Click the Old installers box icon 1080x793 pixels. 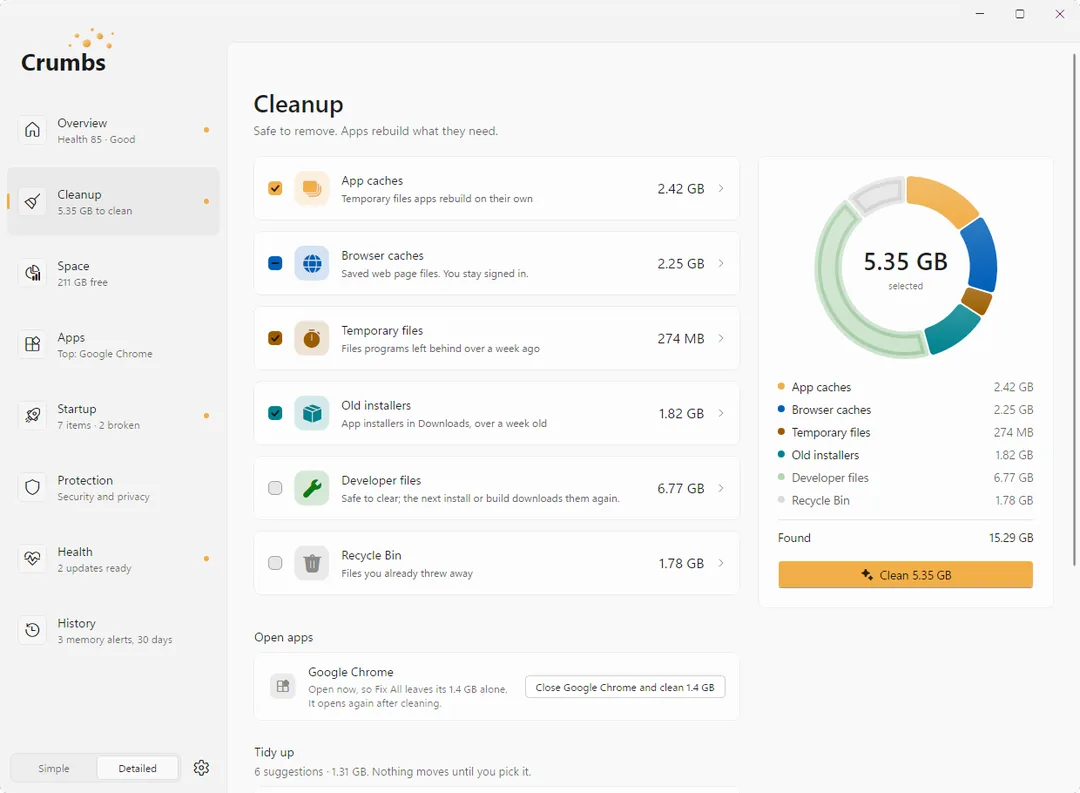coord(312,413)
